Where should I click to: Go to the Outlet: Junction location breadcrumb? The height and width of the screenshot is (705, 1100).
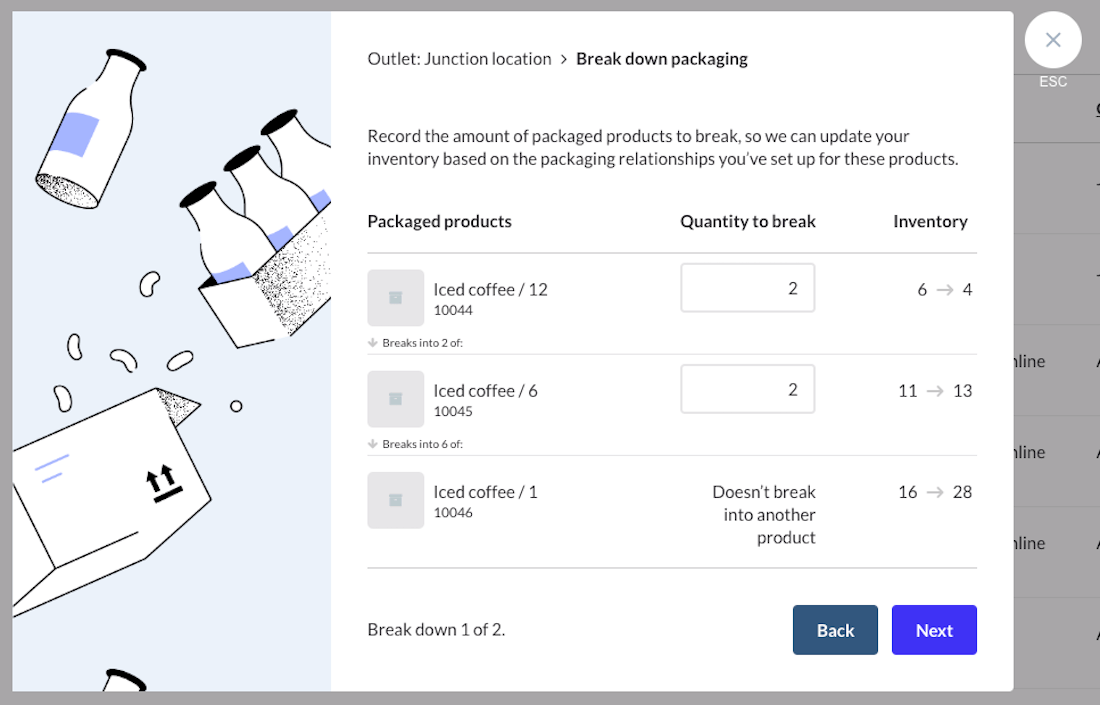(459, 59)
